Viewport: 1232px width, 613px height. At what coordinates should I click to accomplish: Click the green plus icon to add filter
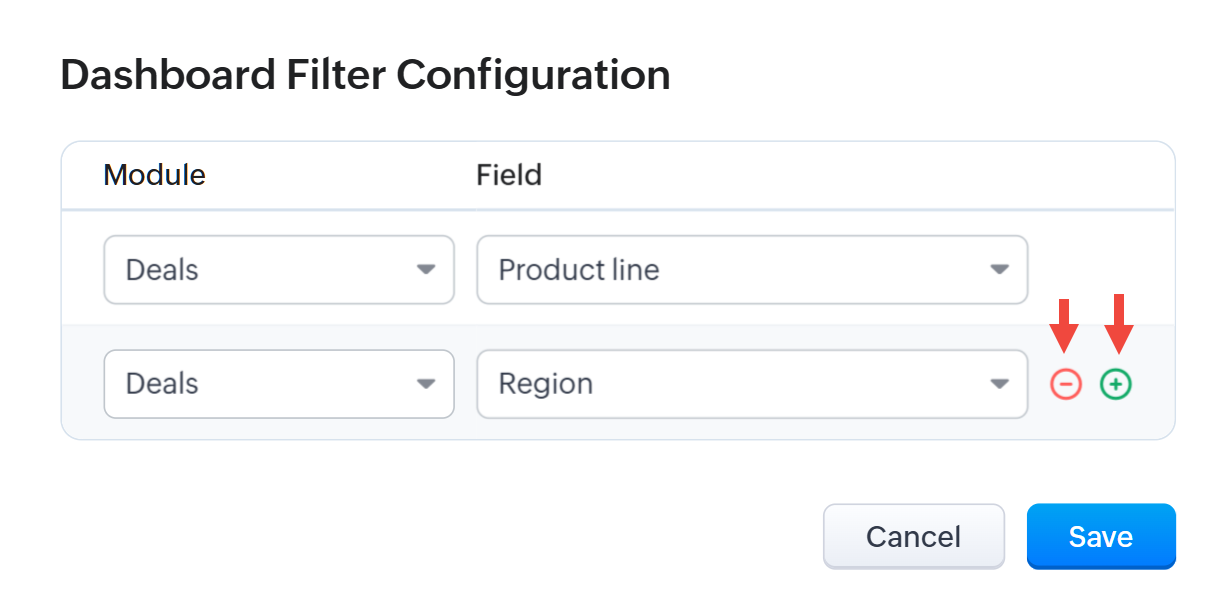[x=1116, y=384]
